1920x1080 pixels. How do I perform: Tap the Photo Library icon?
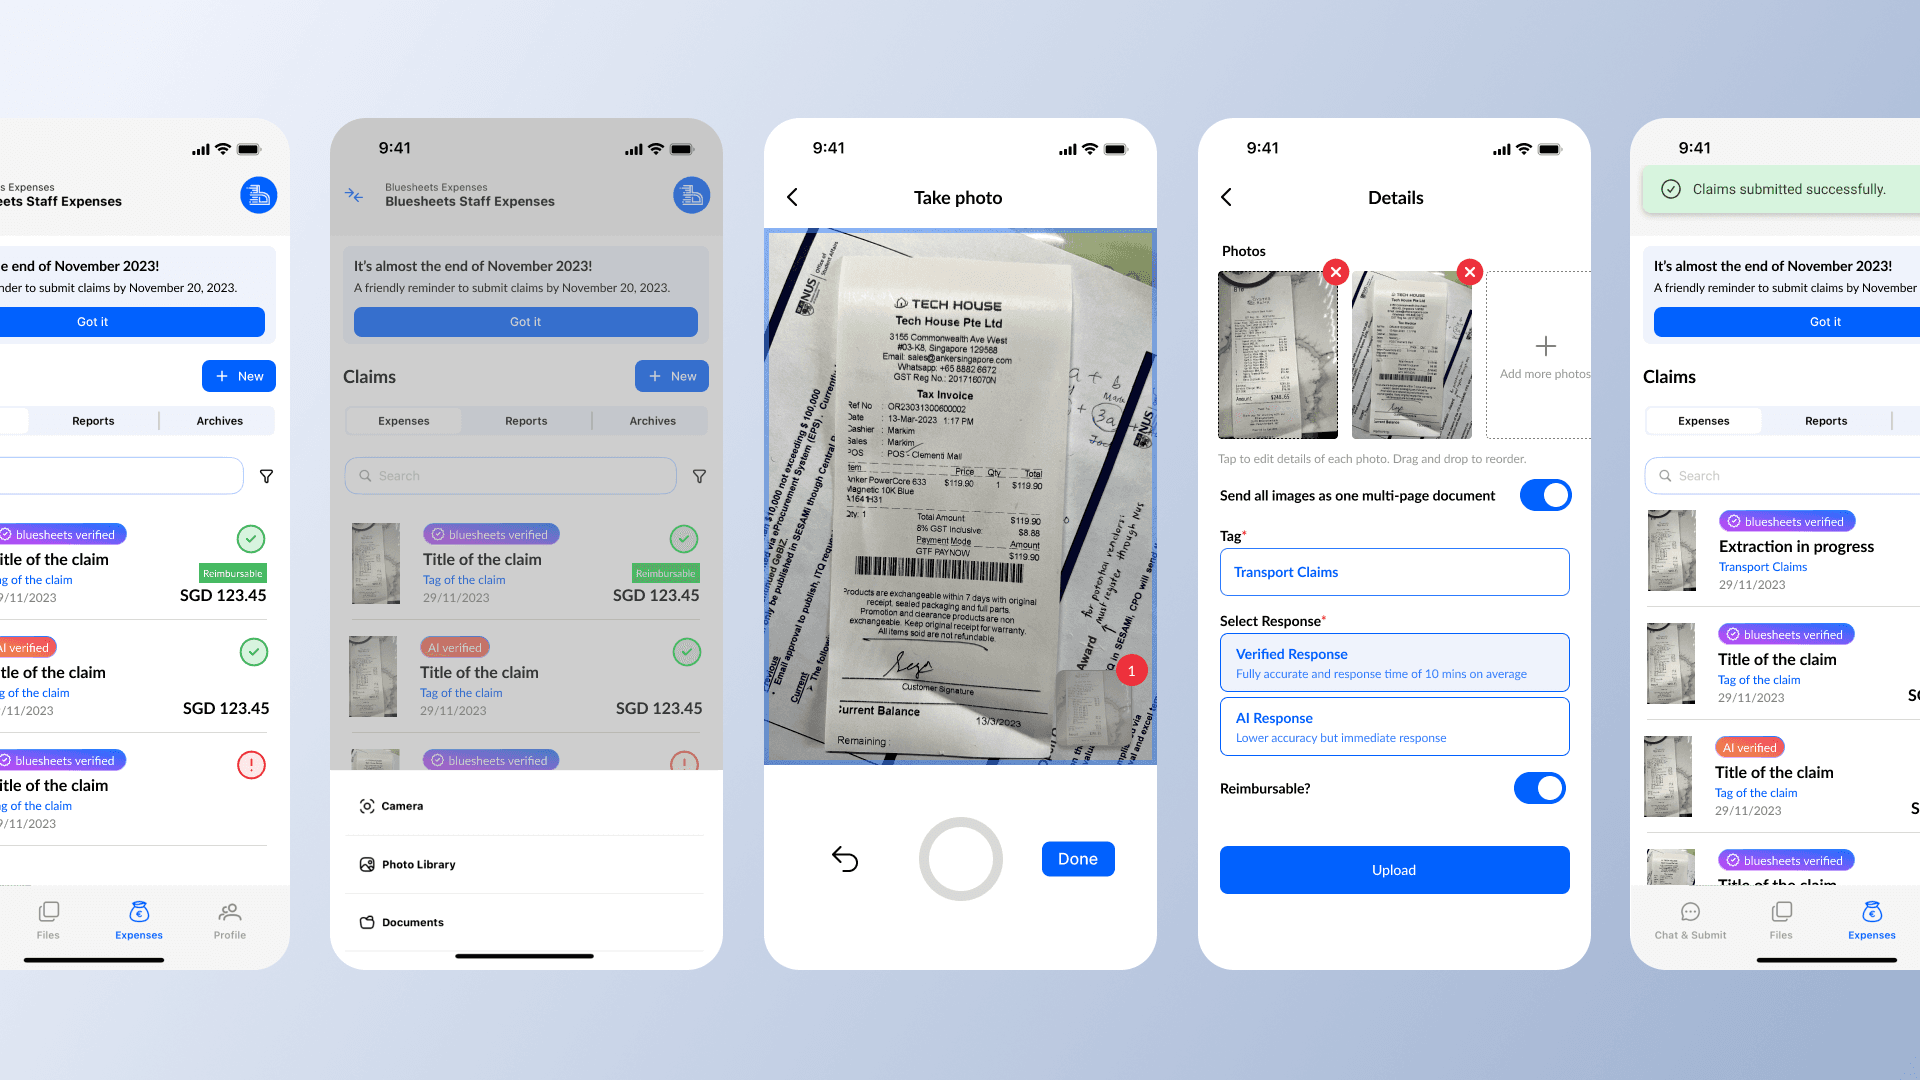point(368,864)
